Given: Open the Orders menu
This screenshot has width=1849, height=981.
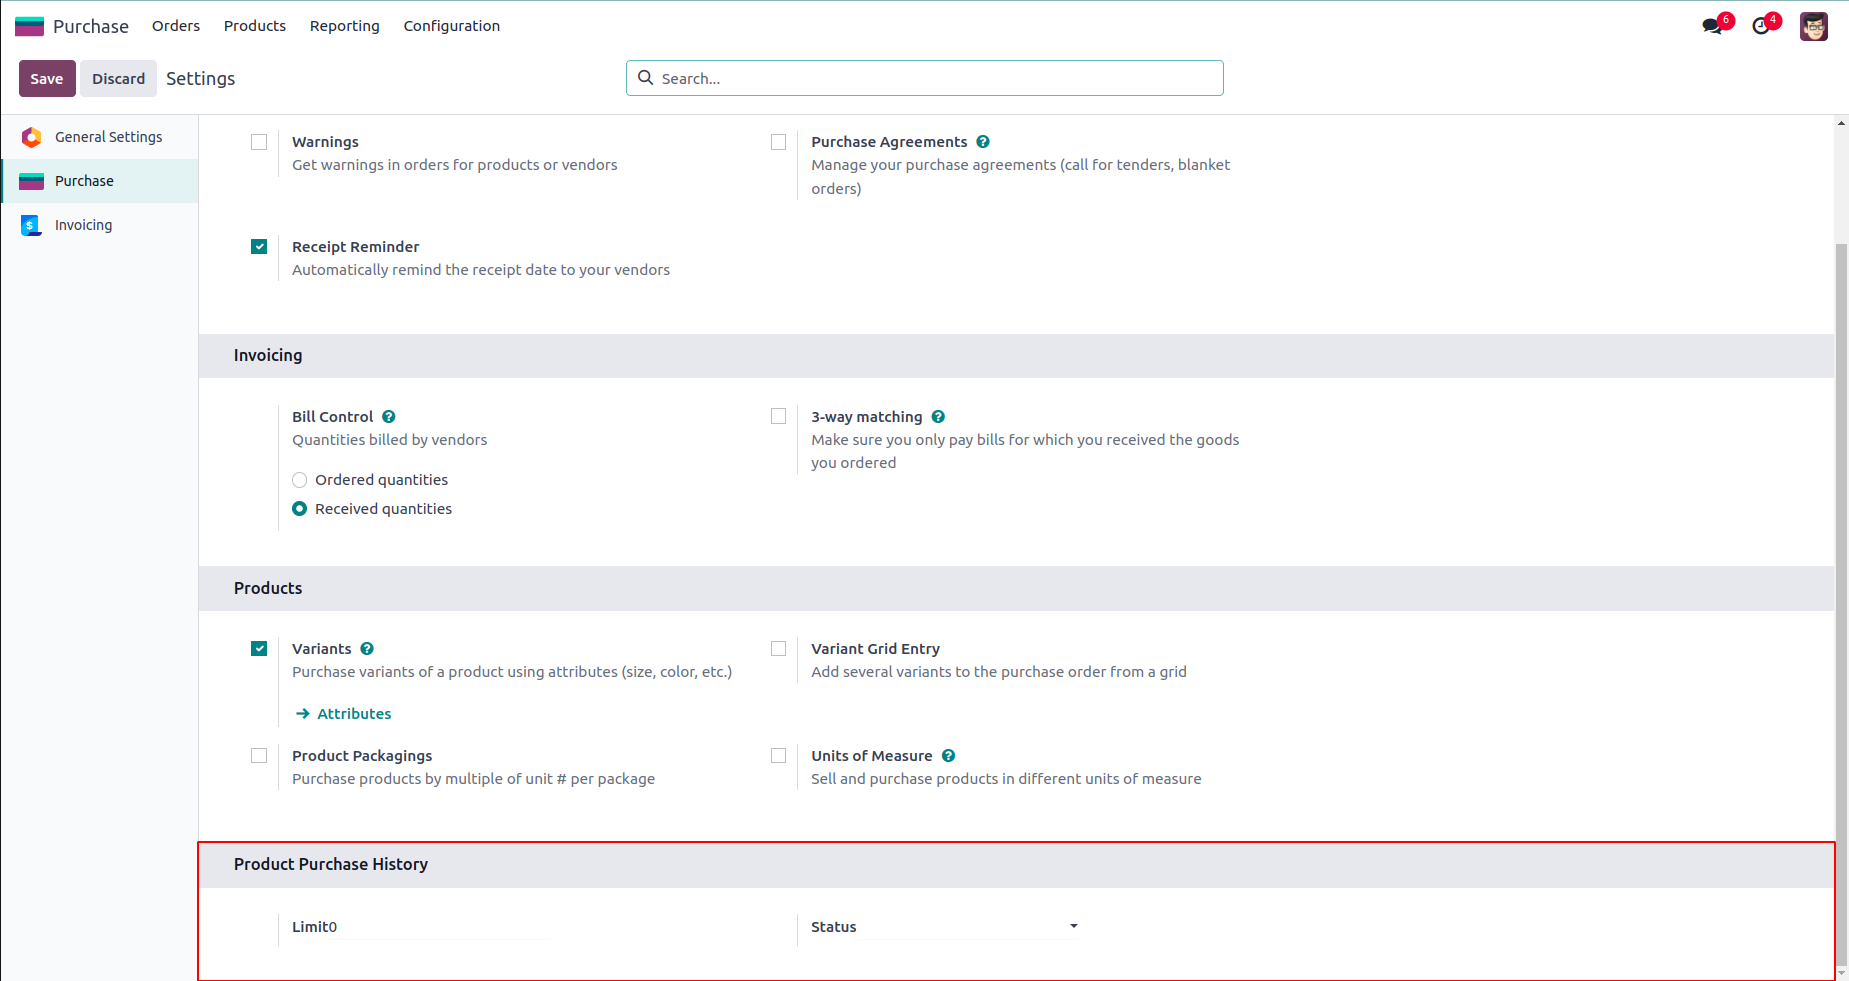Looking at the screenshot, I should click(x=176, y=26).
